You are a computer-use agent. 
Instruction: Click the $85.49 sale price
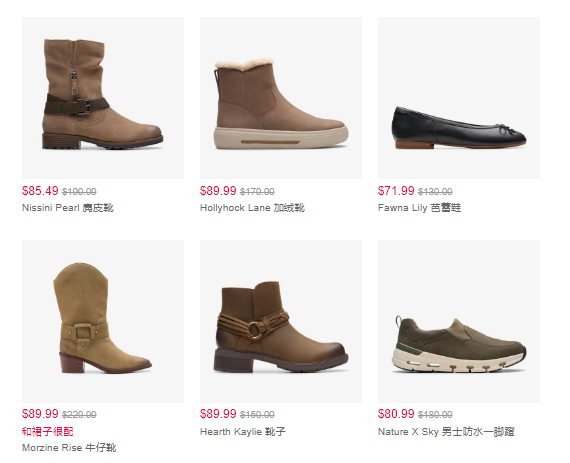tap(40, 191)
